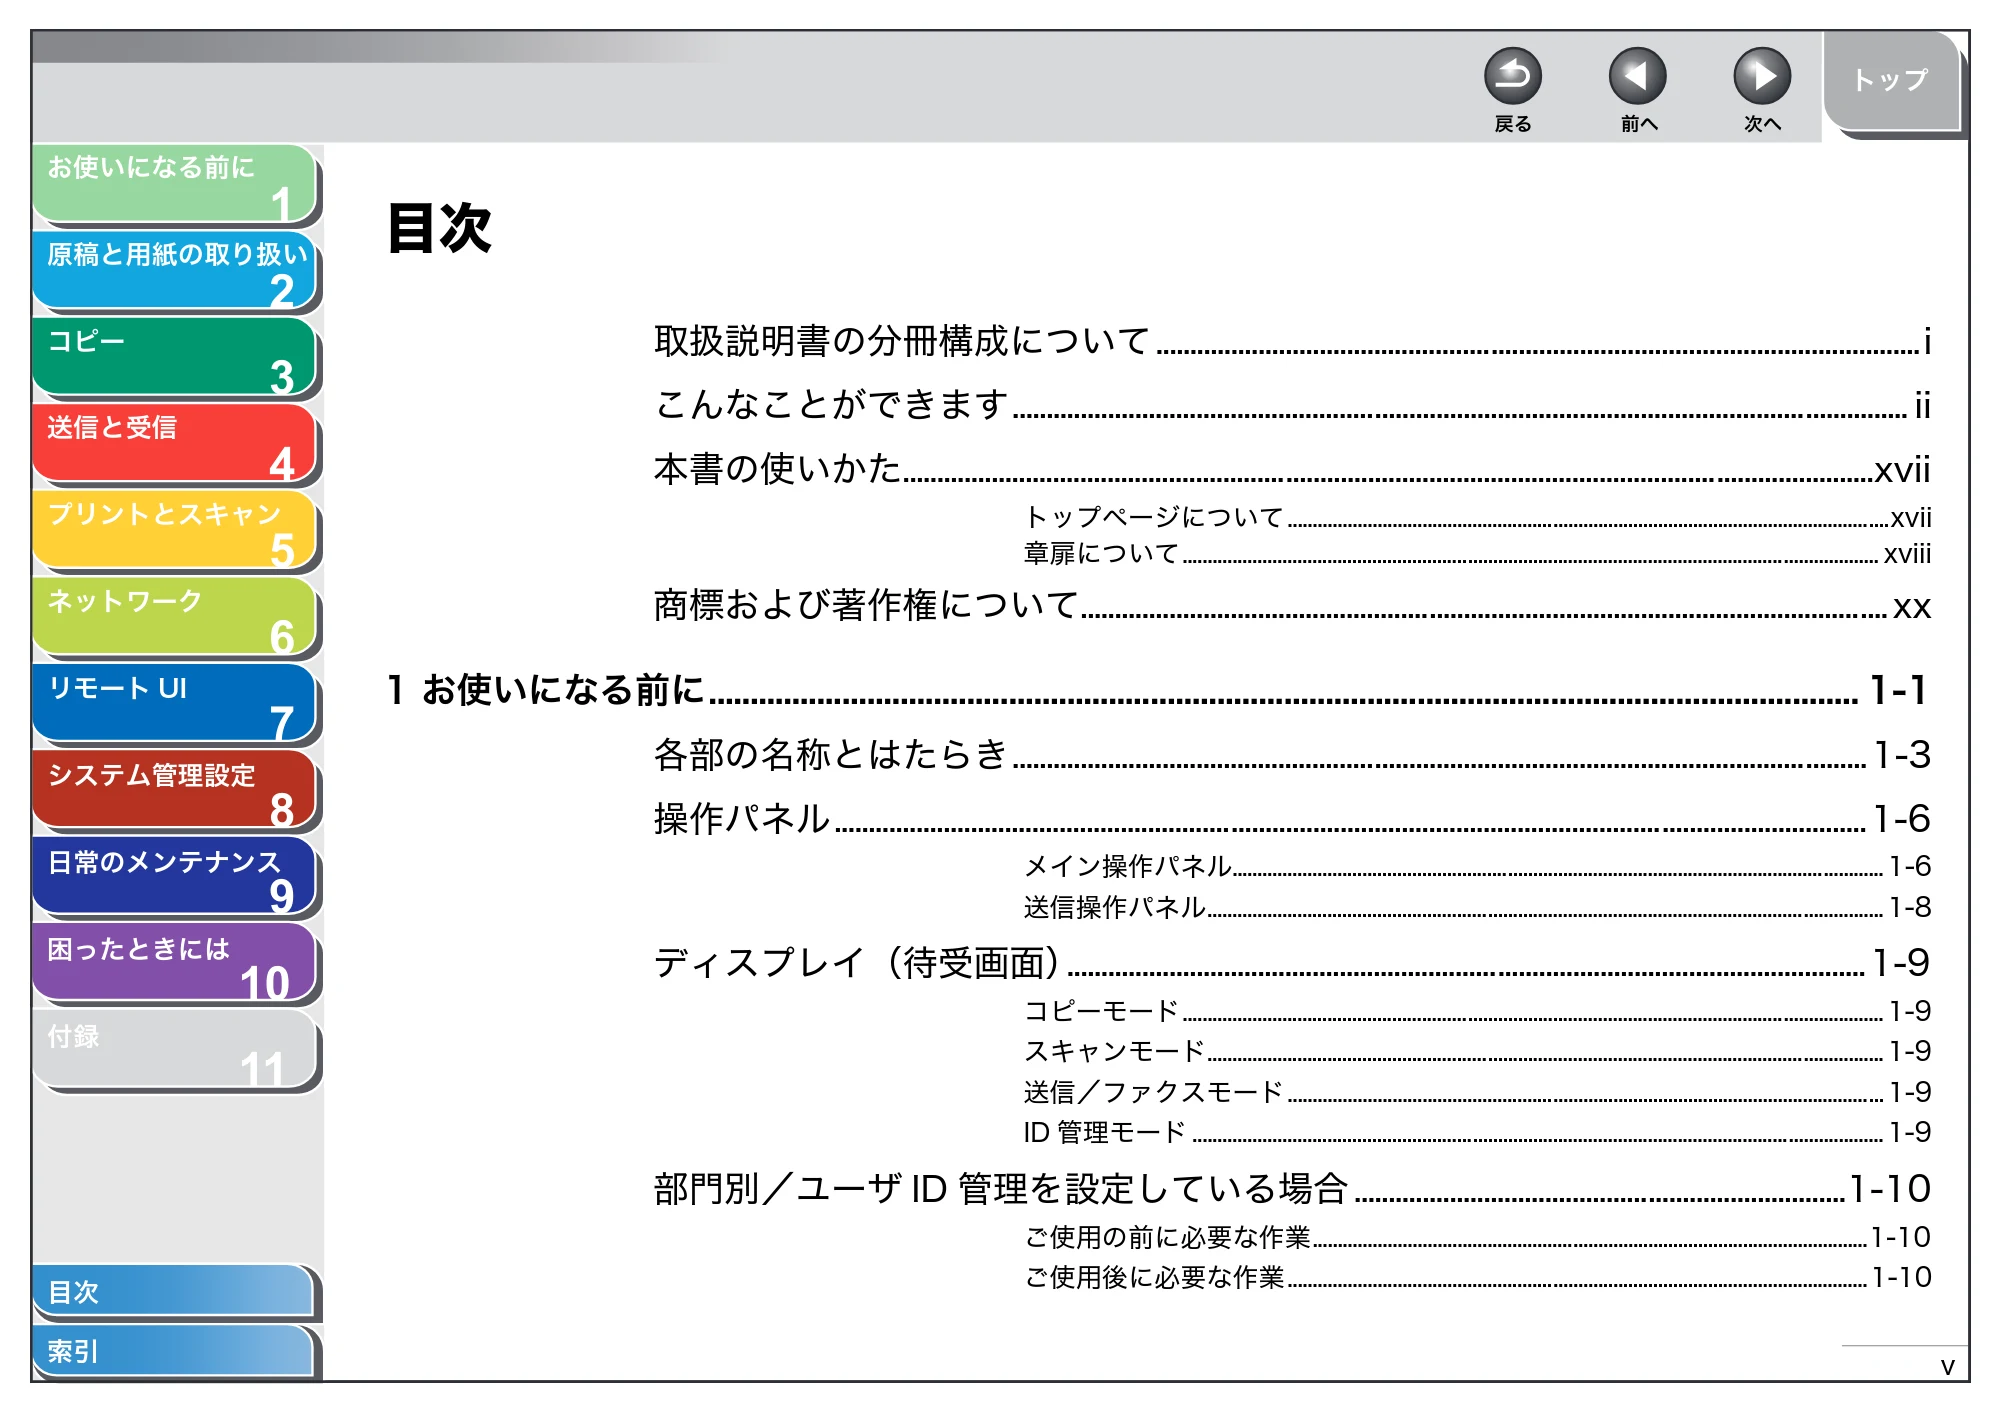2000x1414 pixels.
Task: Jump to ディスプレイ（待受画面） entry
Action: pos(1292,963)
